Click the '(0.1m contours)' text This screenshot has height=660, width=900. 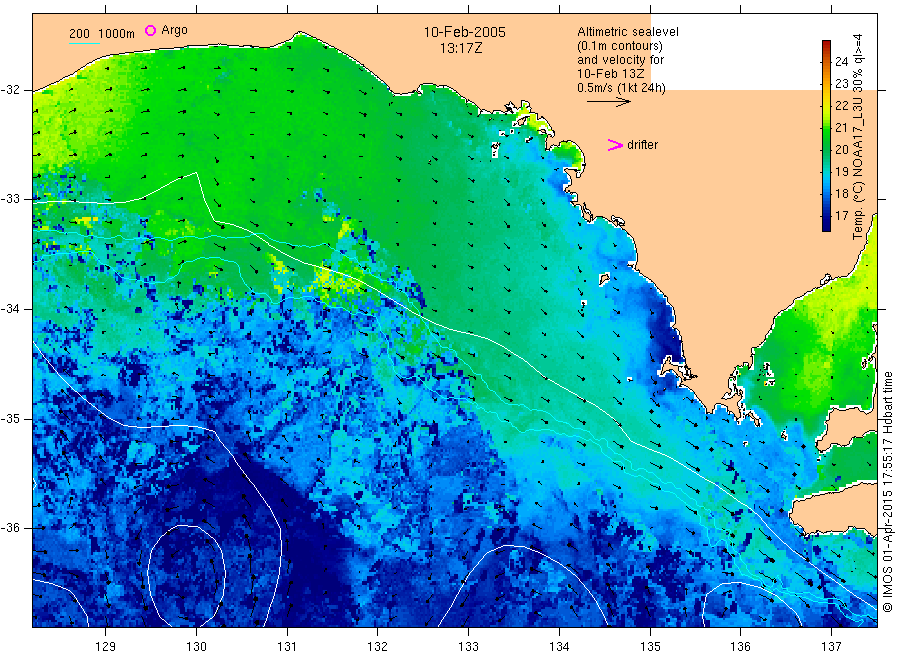(619, 46)
